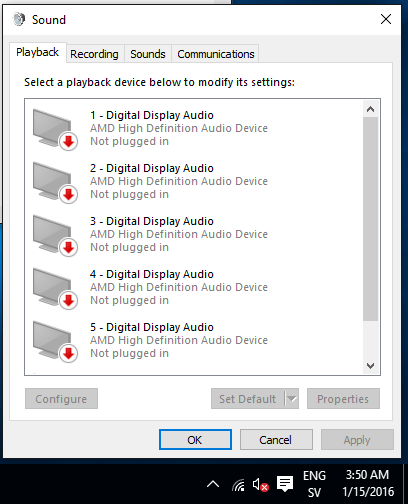
Task: Click the muted speaker icon in system tray
Action: click(x=260, y=484)
